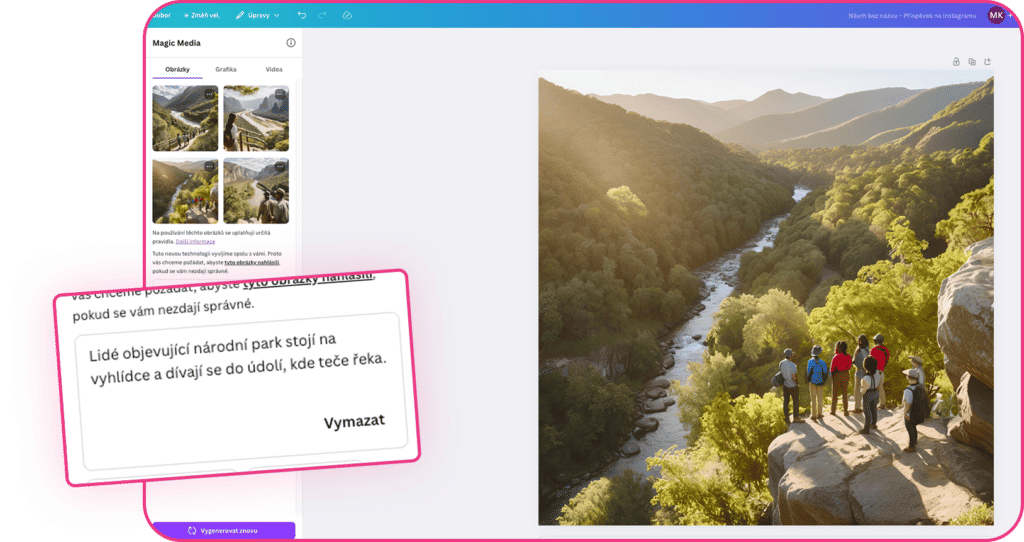1024x542 pixels.
Task: Select the thumbnail of the woman at the railing
Action: pyautogui.click(x=256, y=118)
